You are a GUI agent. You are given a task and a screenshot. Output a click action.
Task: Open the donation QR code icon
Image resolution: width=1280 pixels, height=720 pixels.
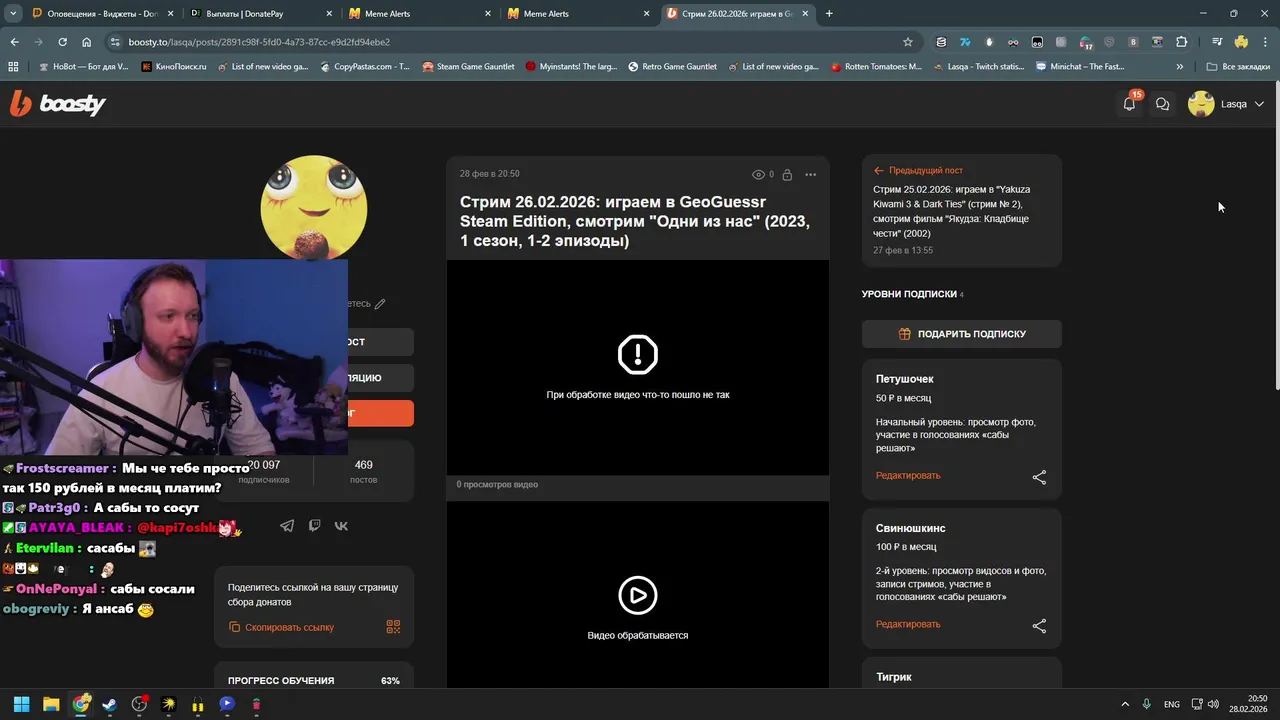click(x=393, y=627)
